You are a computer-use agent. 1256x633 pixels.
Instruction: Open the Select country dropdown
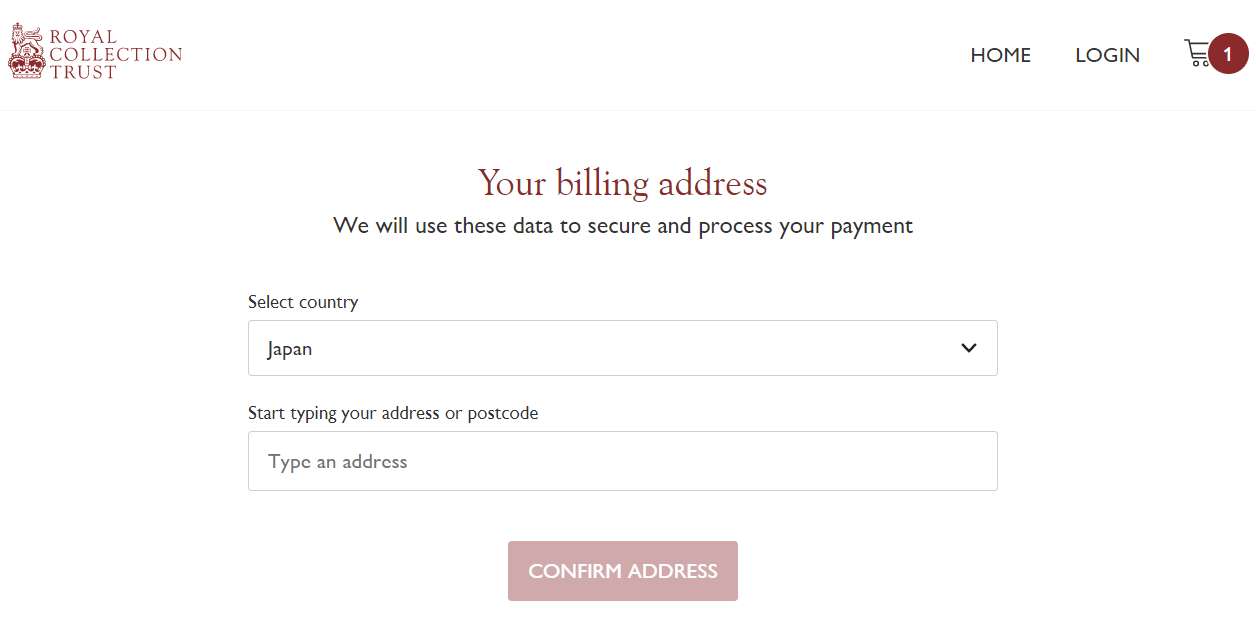point(622,348)
